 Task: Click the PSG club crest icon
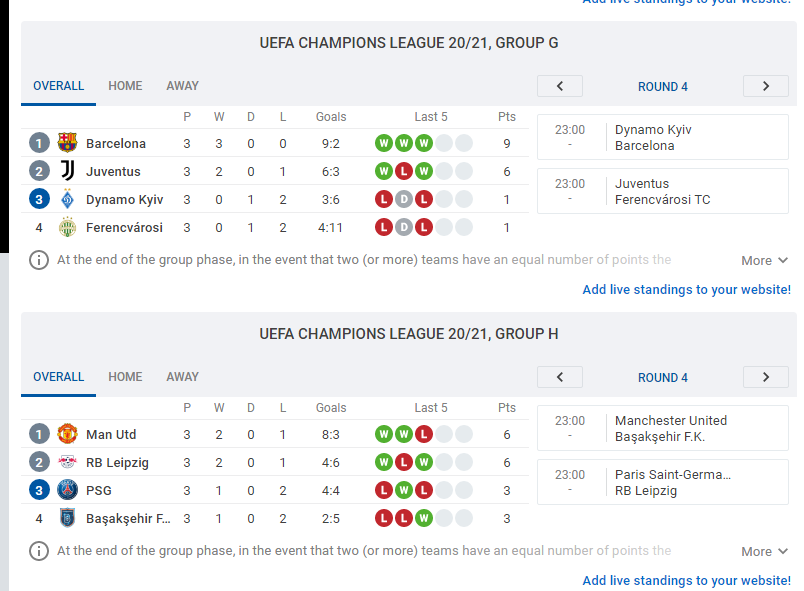(x=67, y=490)
